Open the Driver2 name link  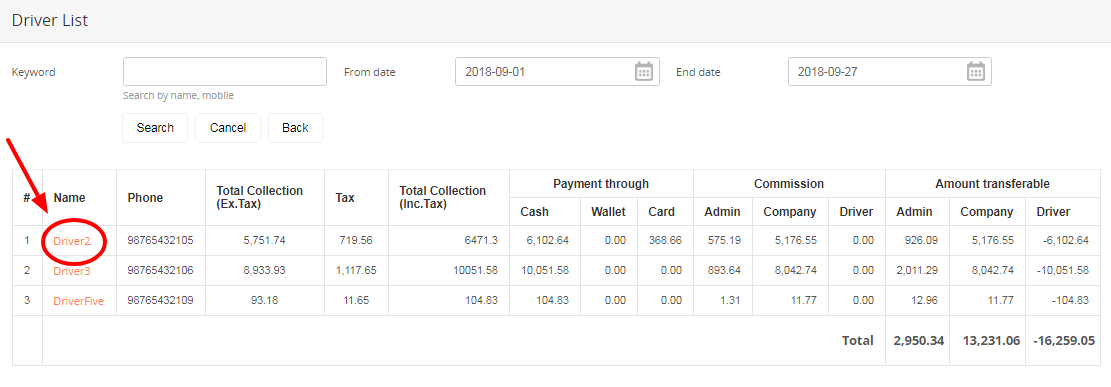tap(72, 241)
